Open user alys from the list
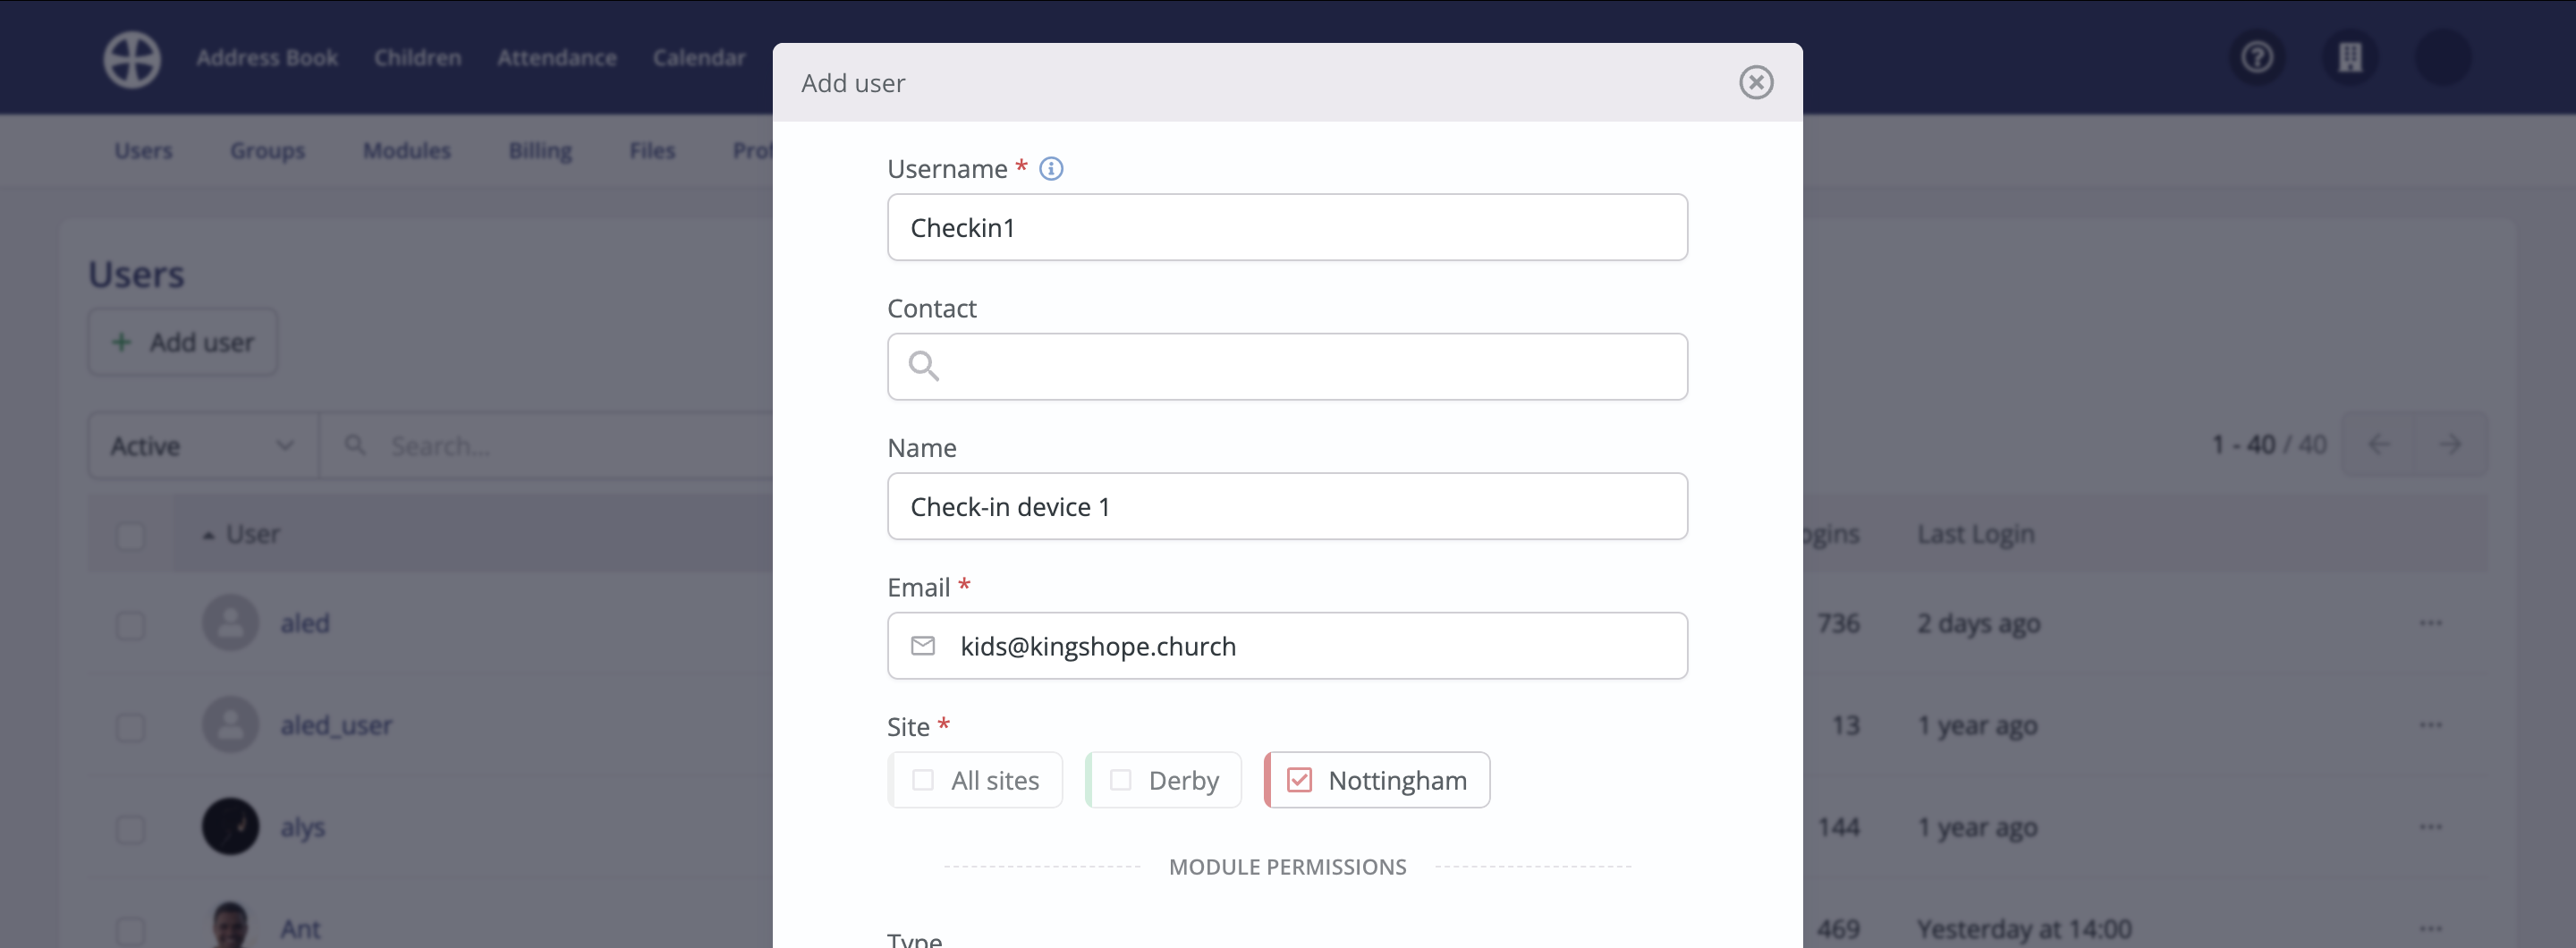2576x948 pixels. click(x=302, y=827)
